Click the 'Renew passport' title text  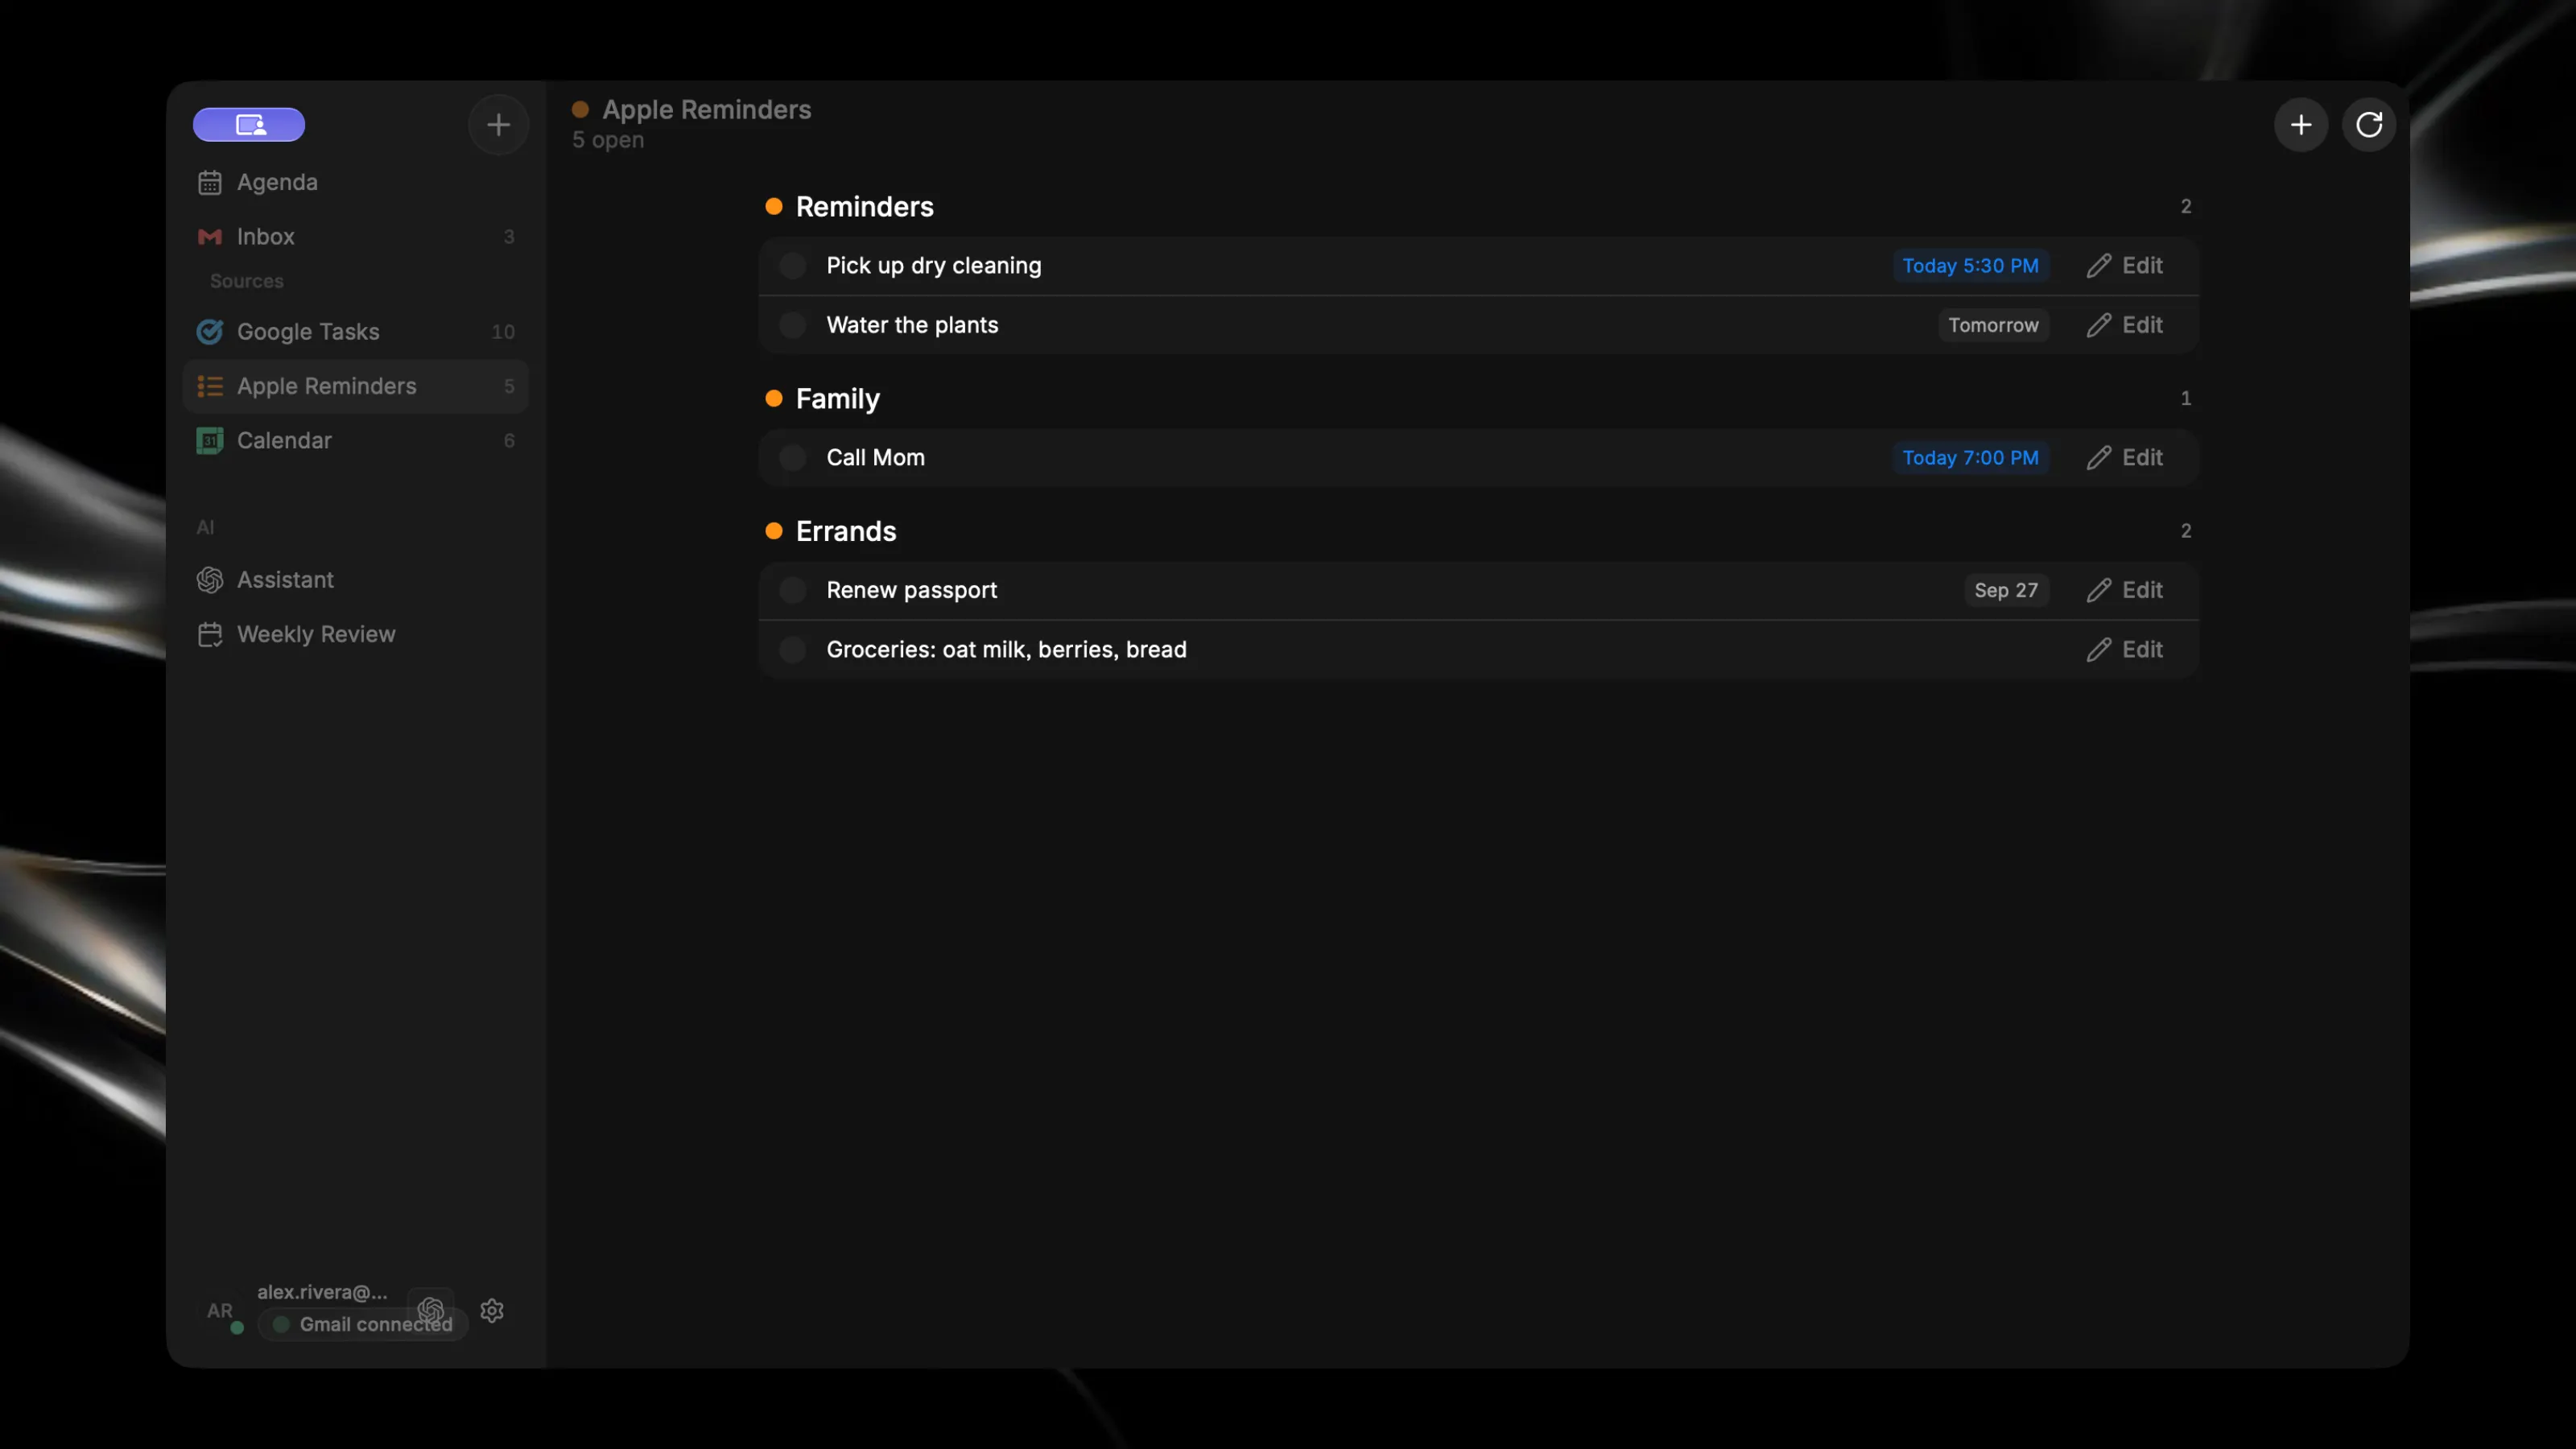[x=911, y=590]
